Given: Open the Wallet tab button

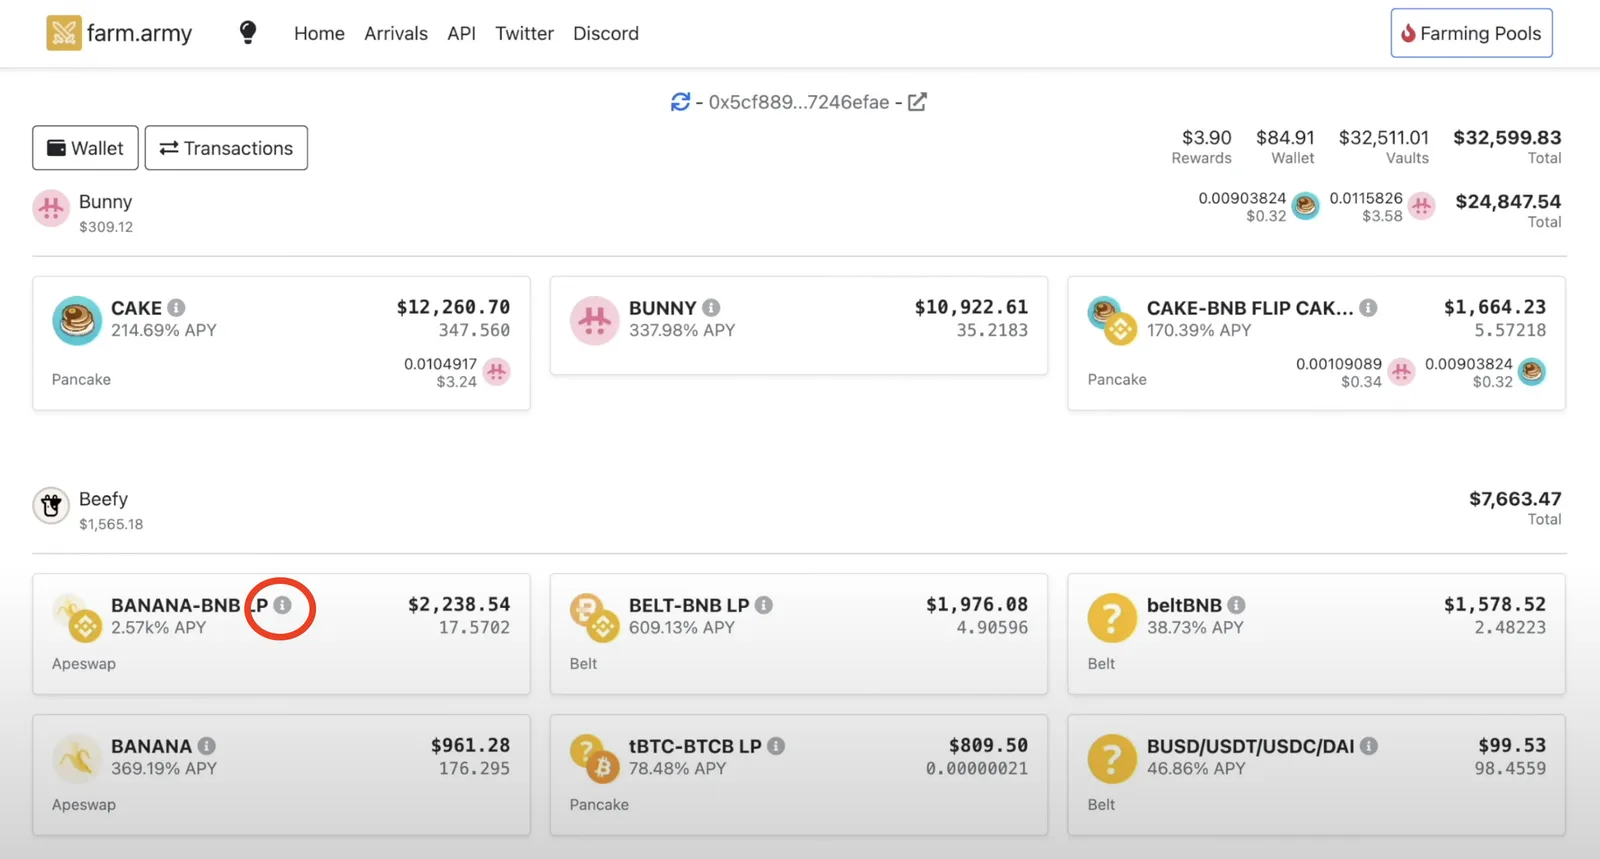Looking at the screenshot, I should click(85, 148).
